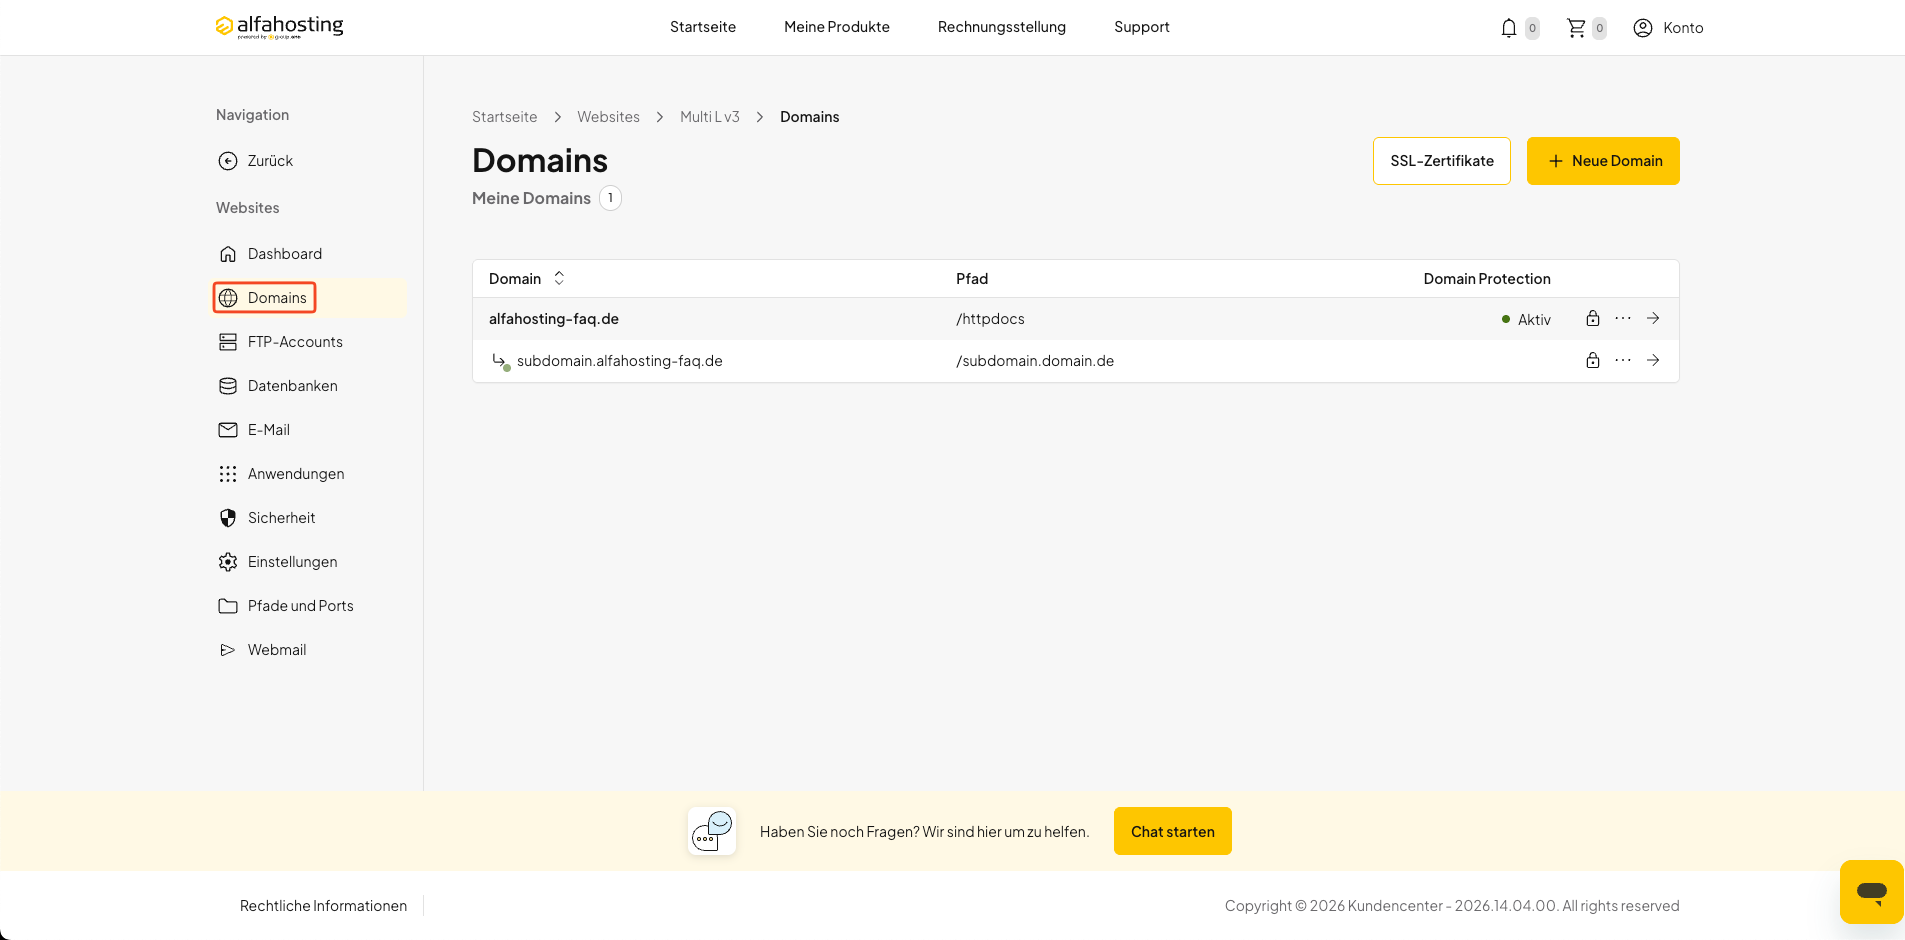The height and width of the screenshot is (940, 1905).
Task: Click the /subdomain.domain.de path cell
Action: [1035, 361]
